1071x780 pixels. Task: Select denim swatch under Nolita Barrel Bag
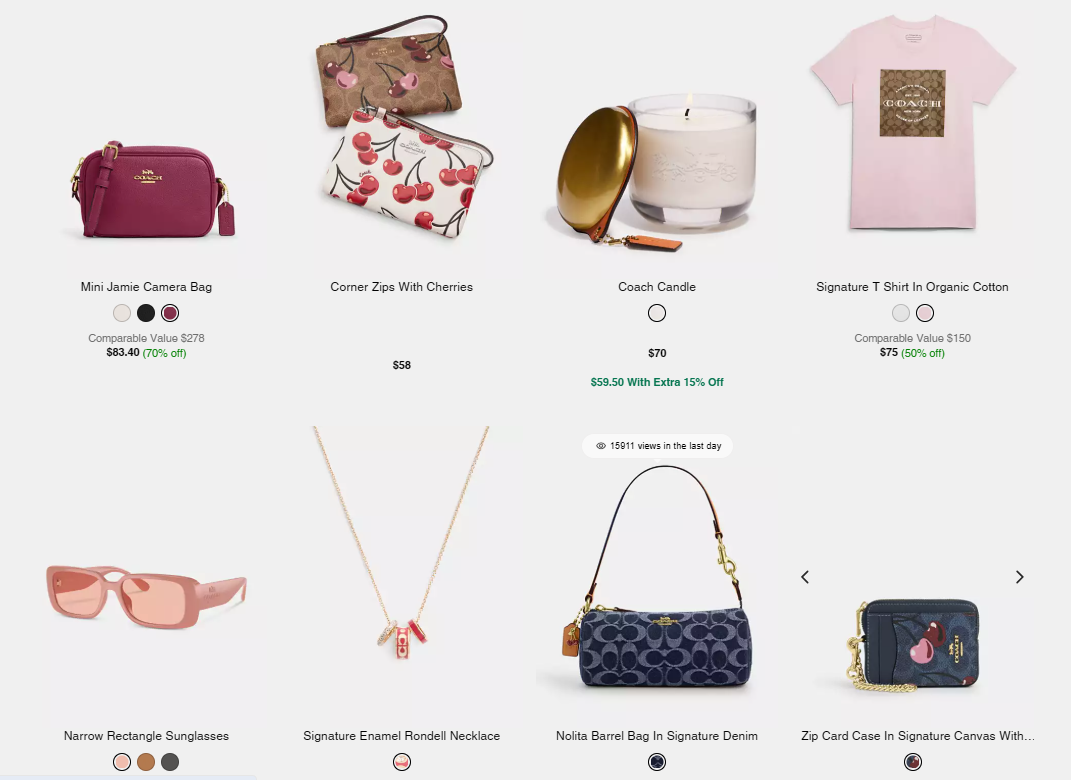pos(657,762)
